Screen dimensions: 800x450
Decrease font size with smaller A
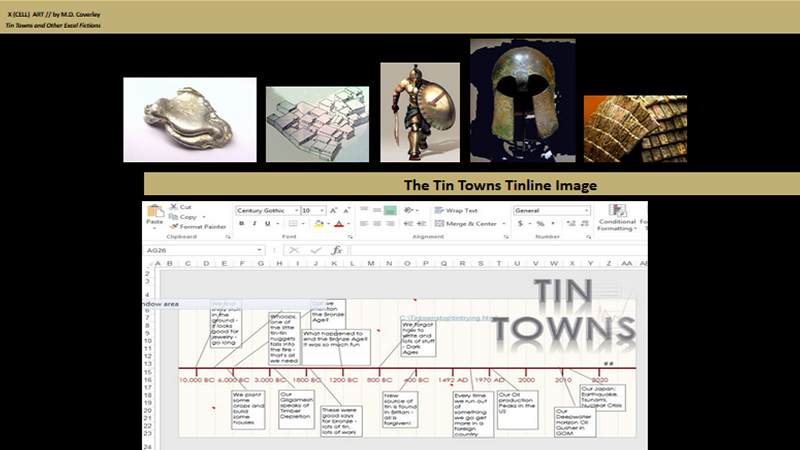[346, 210]
